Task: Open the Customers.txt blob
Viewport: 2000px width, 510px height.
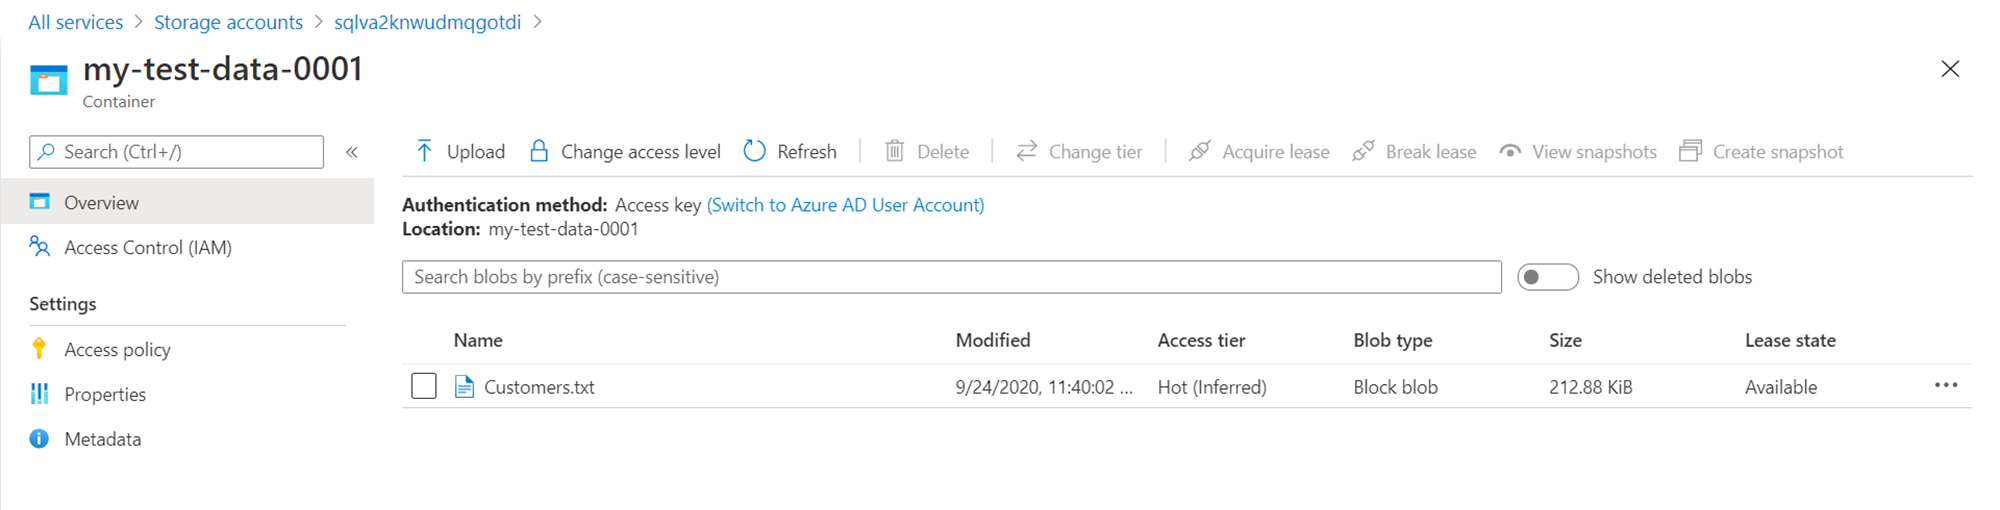Action: (539, 387)
